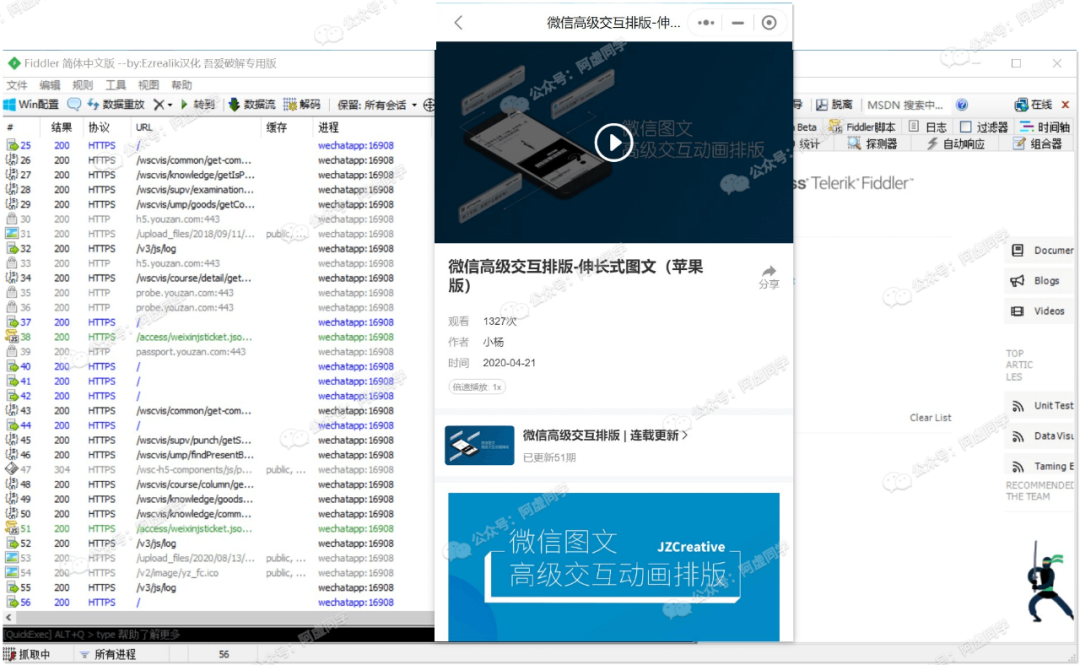1080x665 pixels.
Task: Select session 54 yz_fc.ico row
Action: pos(200,573)
